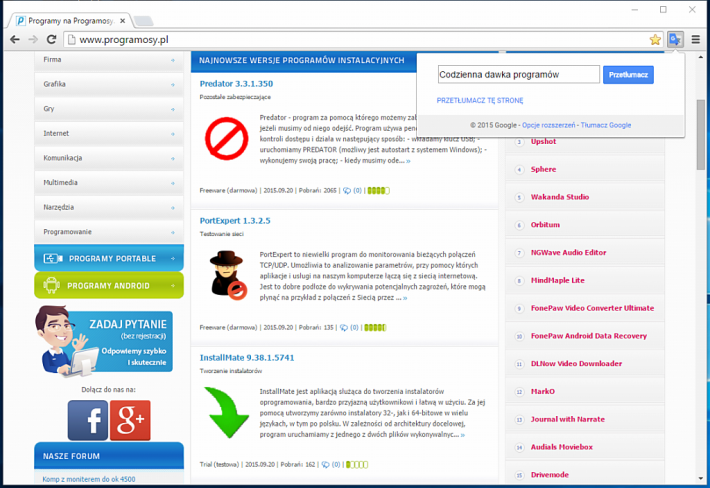Click the PortExpert rating bar
Image resolution: width=710 pixels, height=488 pixels.
[375, 327]
